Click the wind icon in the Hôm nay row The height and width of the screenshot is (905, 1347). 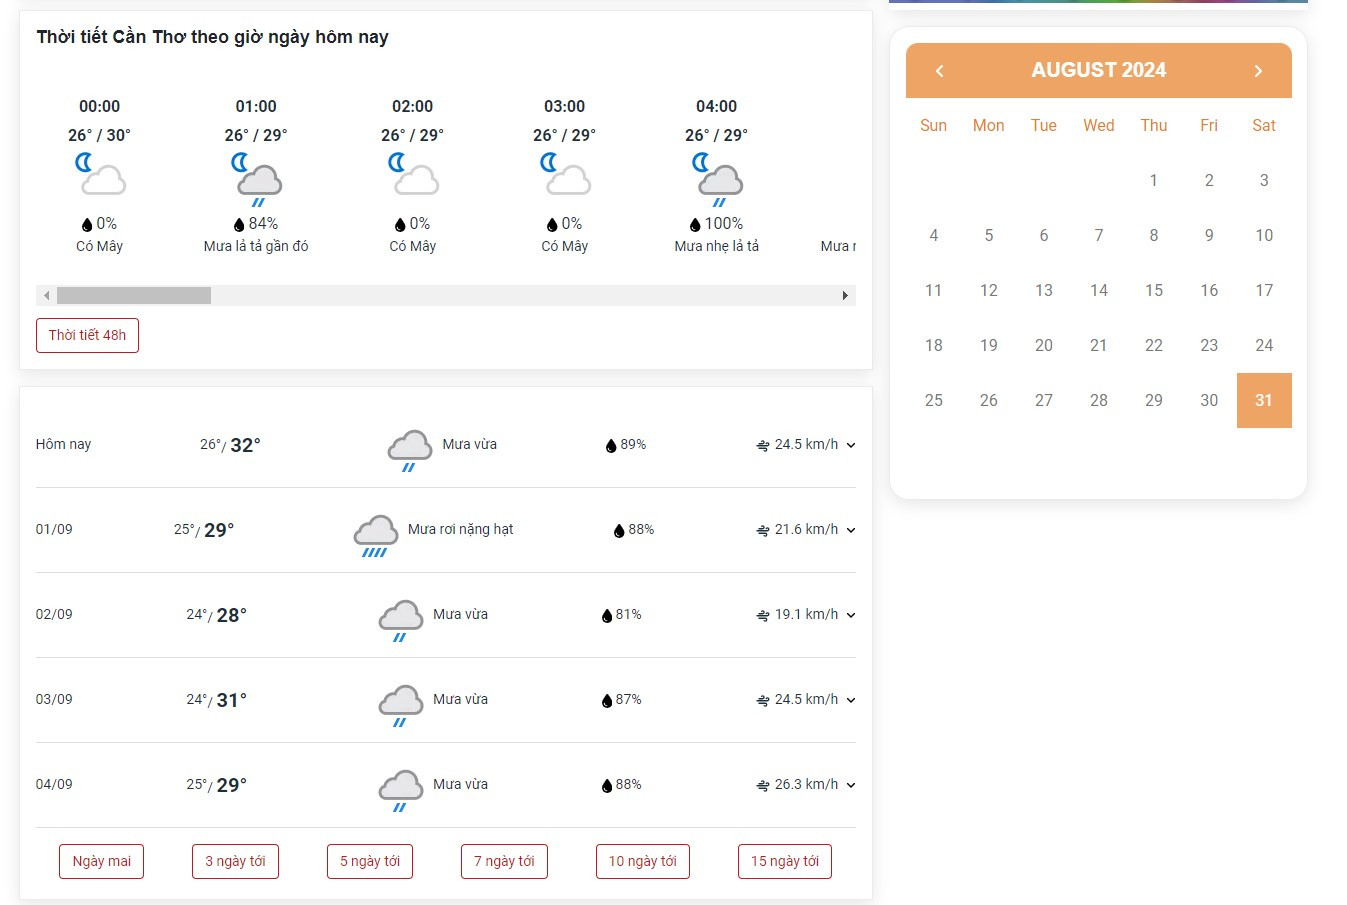763,445
